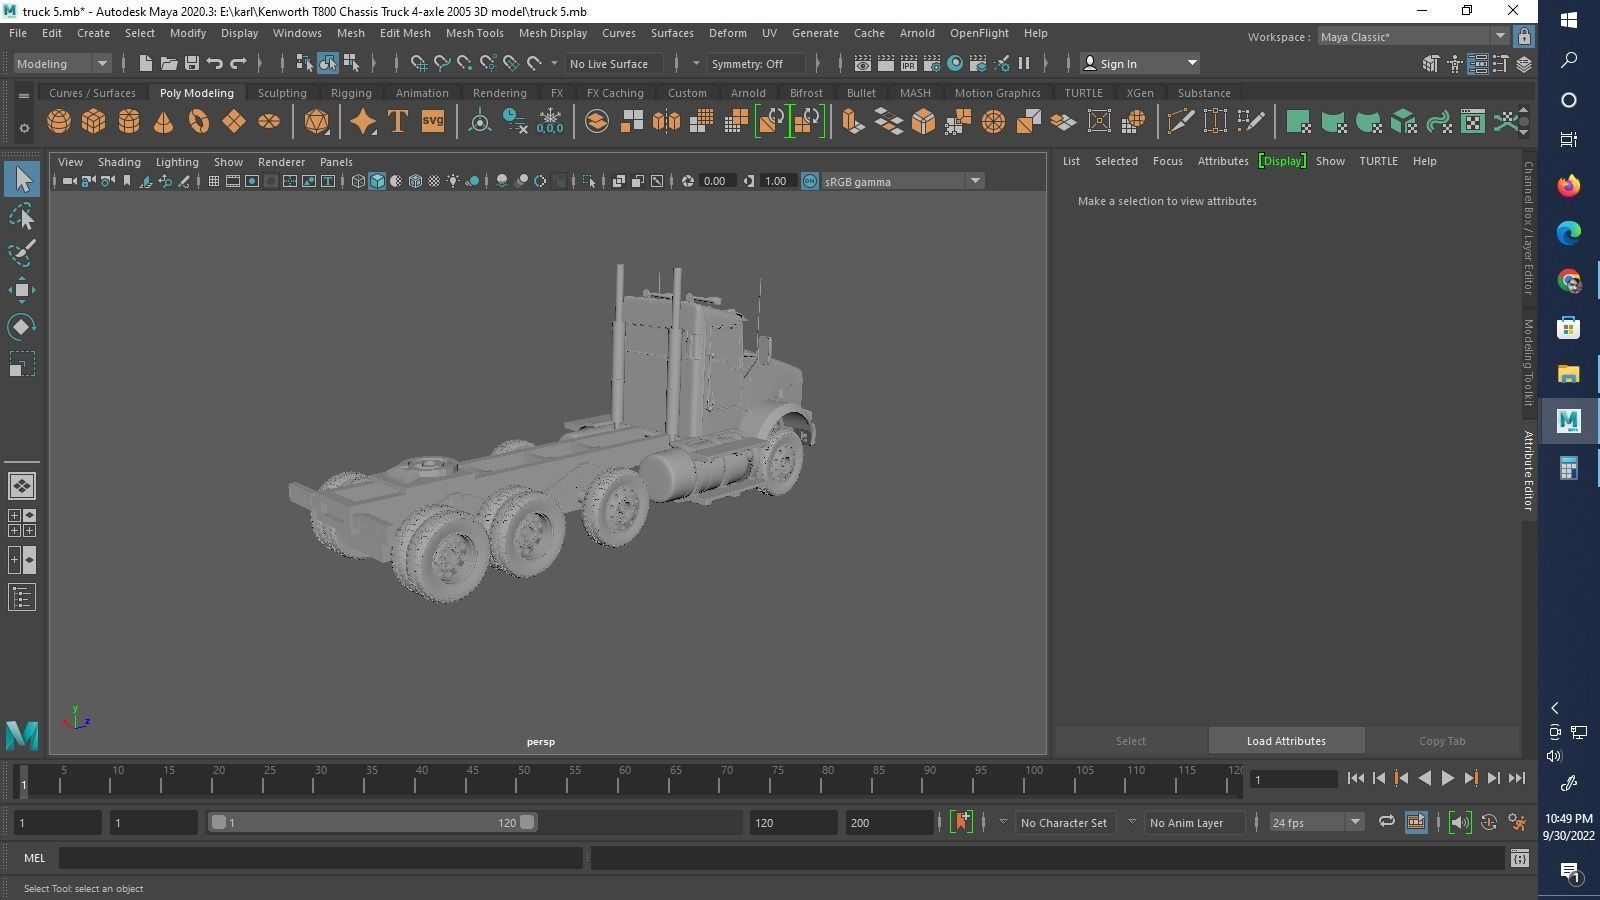The height and width of the screenshot is (900, 1600).
Task: Click the New Scene icon
Action: (146, 63)
